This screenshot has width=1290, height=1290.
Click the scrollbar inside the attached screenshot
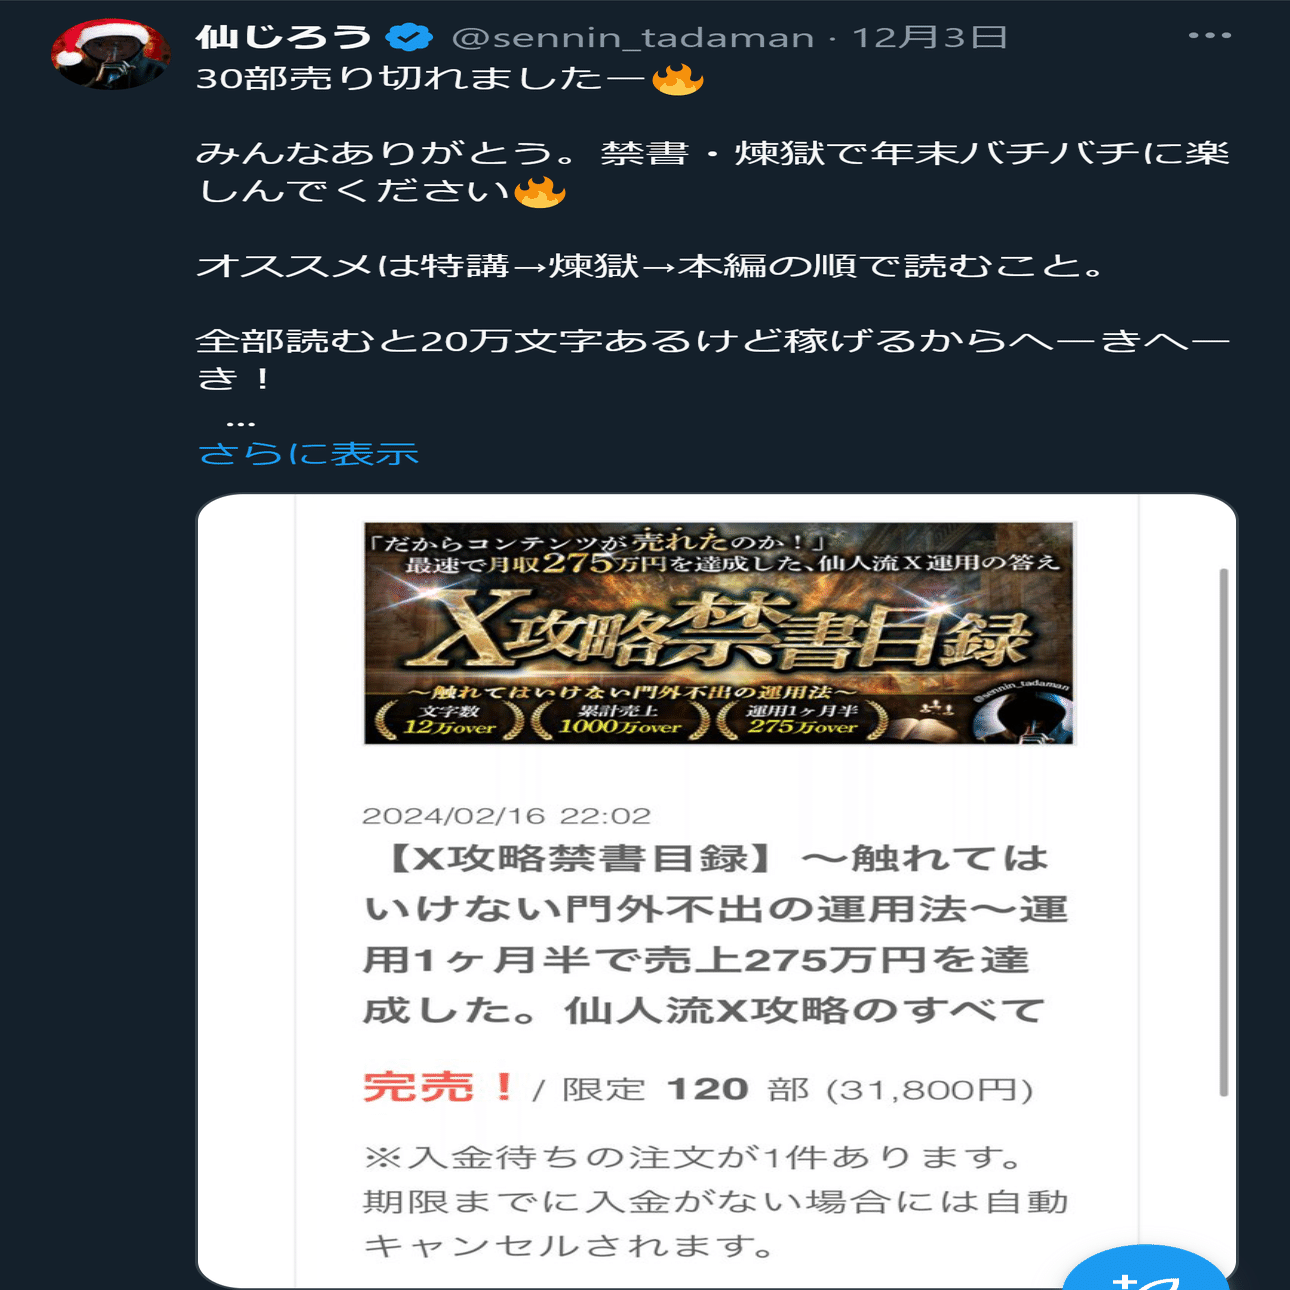(x=1223, y=832)
